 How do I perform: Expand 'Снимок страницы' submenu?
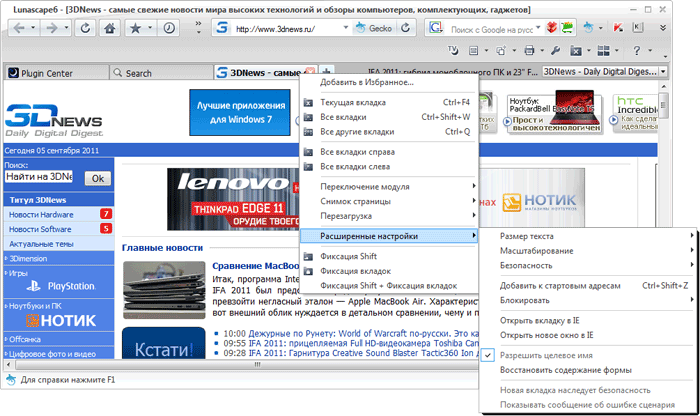pos(389,201)
